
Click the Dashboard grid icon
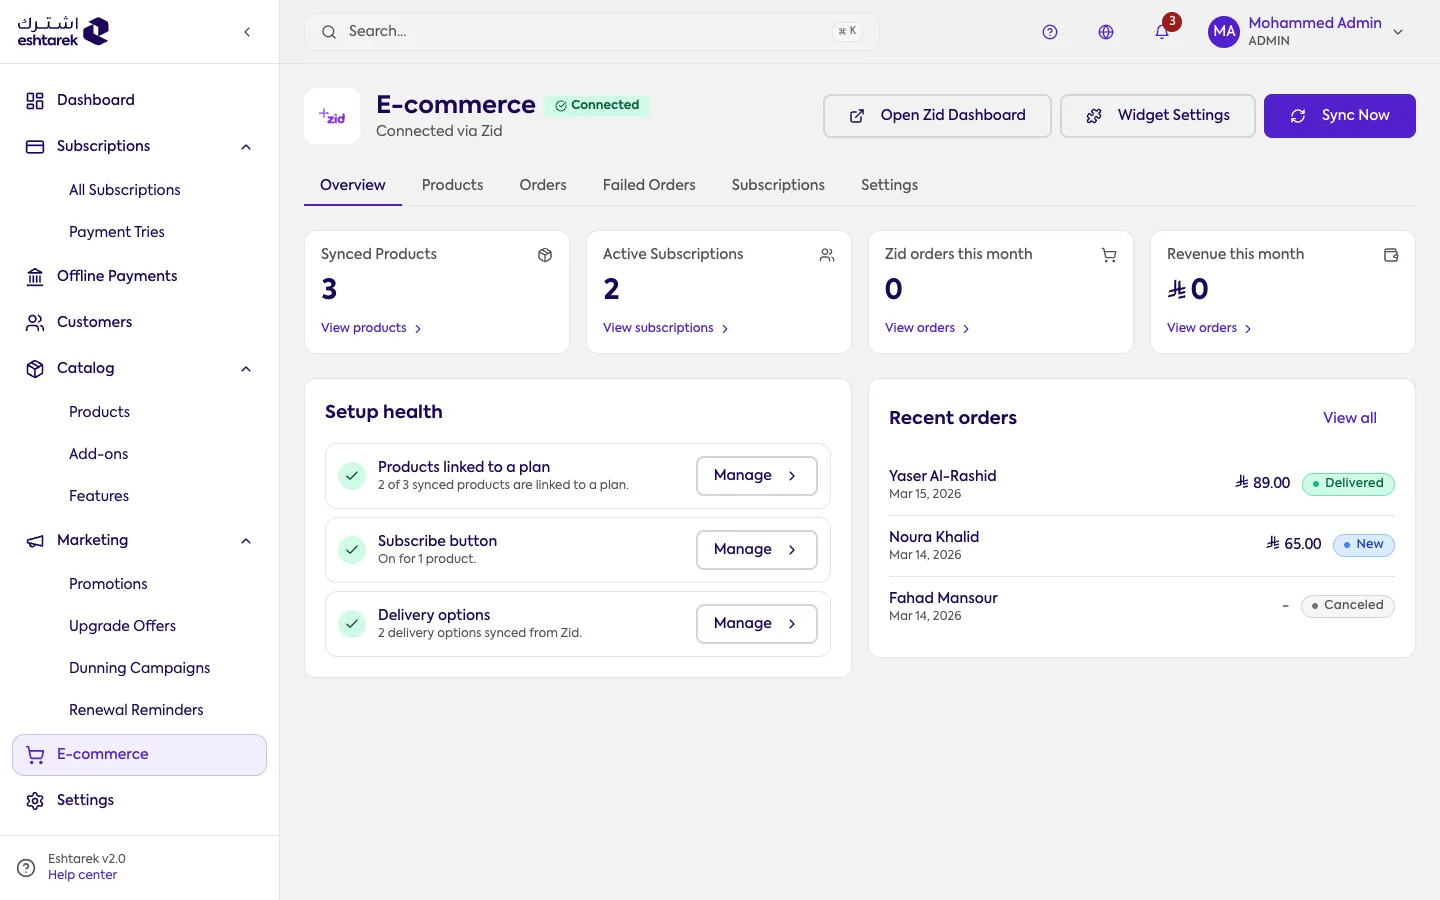coord(35,100)
